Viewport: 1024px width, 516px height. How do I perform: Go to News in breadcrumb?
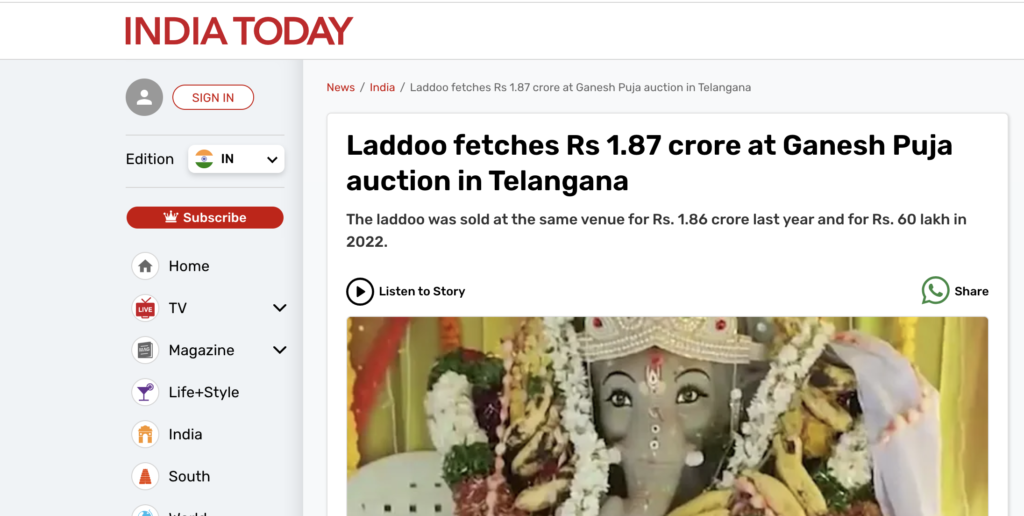[x=340, y=87]
